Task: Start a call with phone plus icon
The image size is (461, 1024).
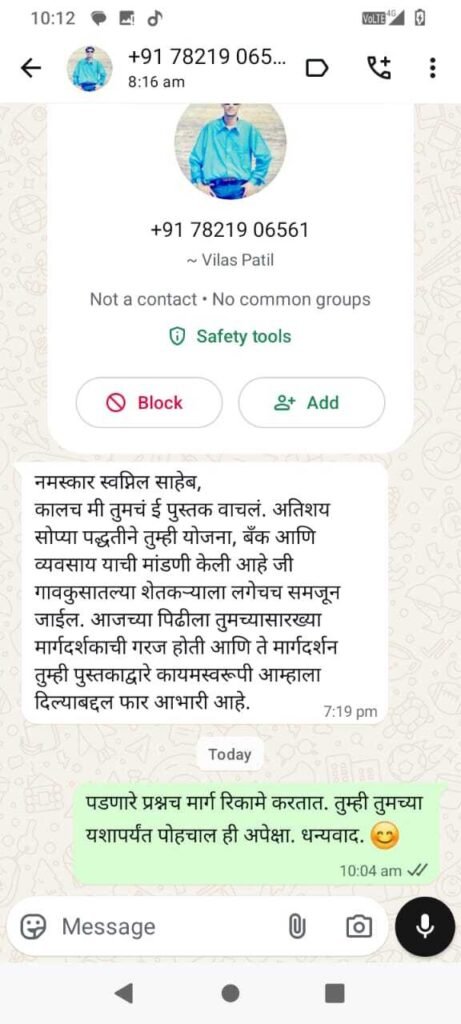Action: (377, 67)
